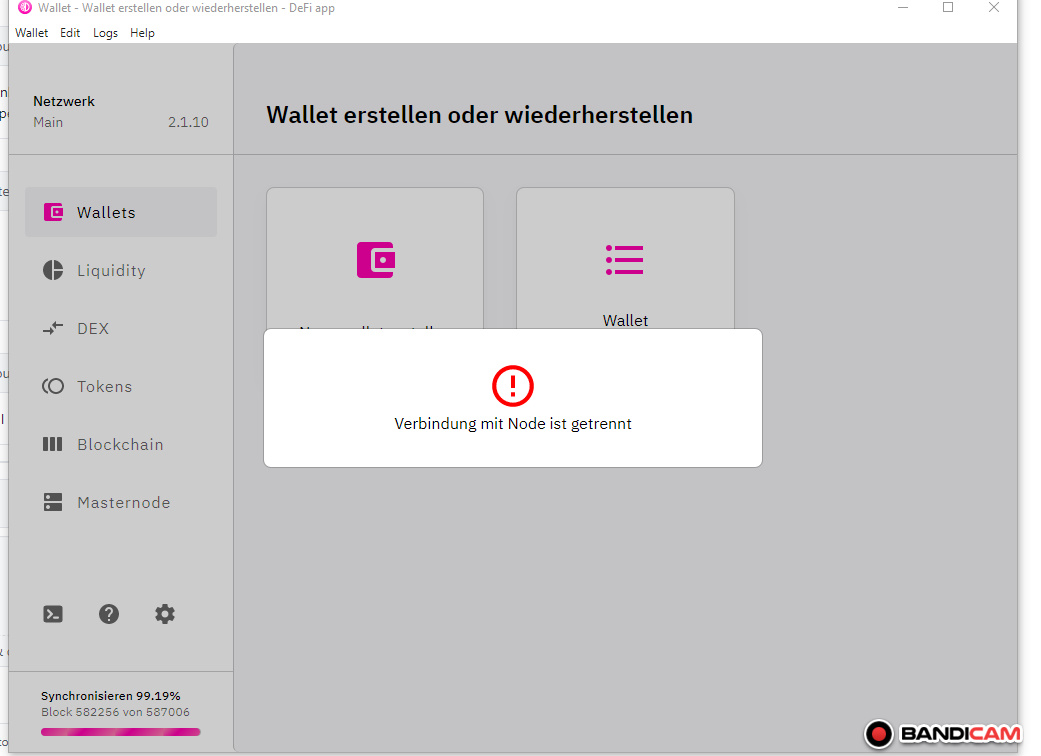The height and width of the screenshot is (756, 1041).
Task: Click 'Verbindung mit Node ist getrennt' message
Action: [513, 423]
